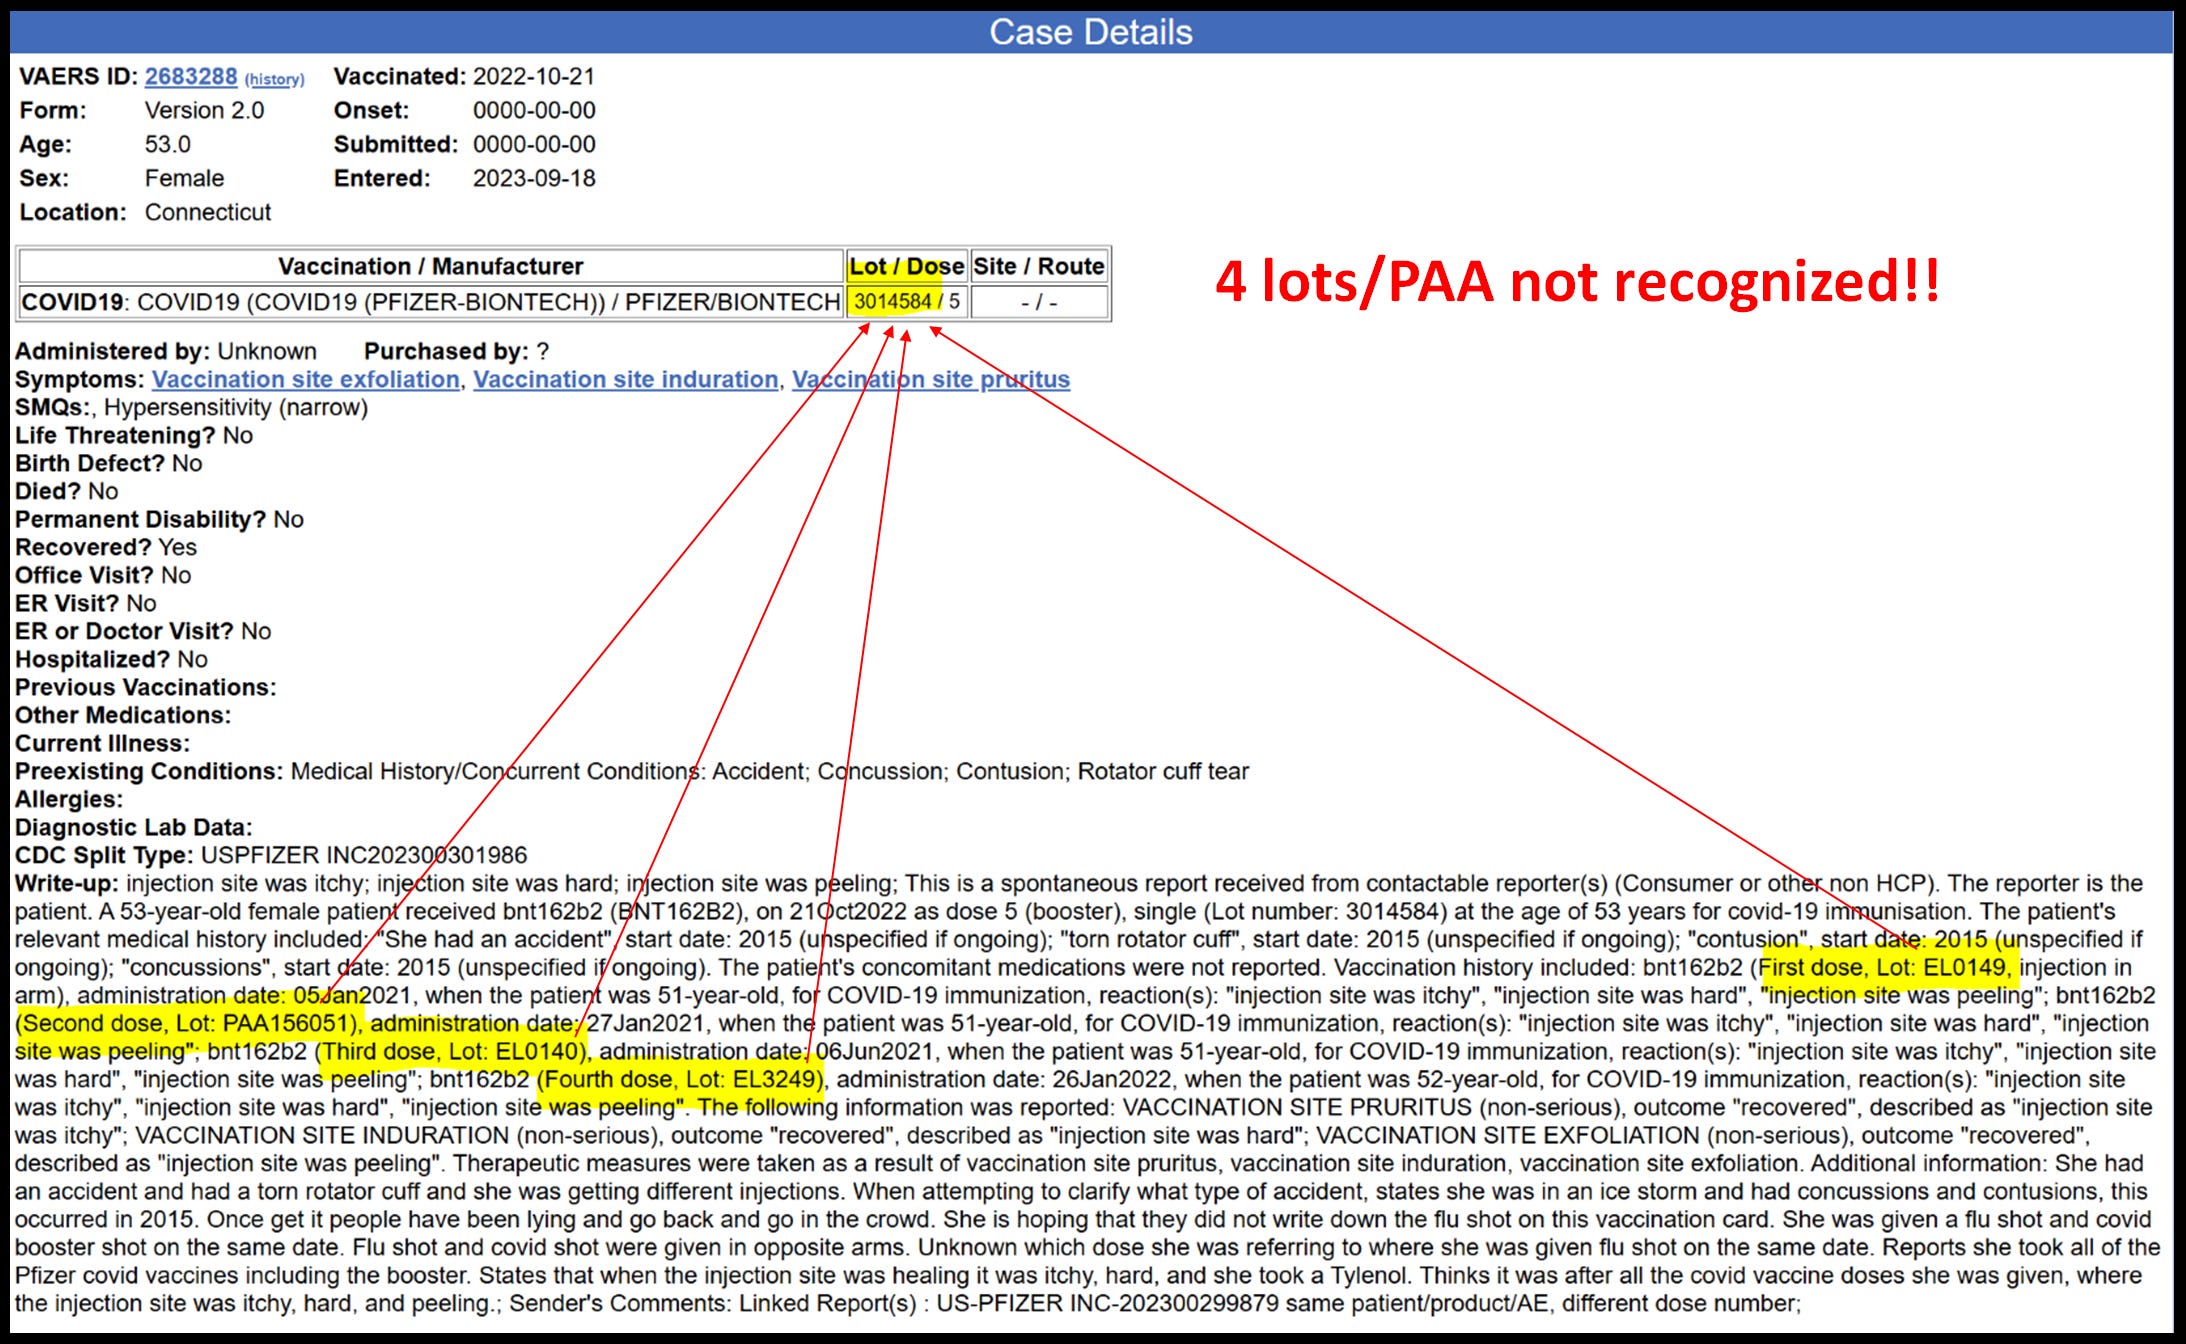
Task: Open VAERS ID 2683288 link
Action: tap(190, 77)
